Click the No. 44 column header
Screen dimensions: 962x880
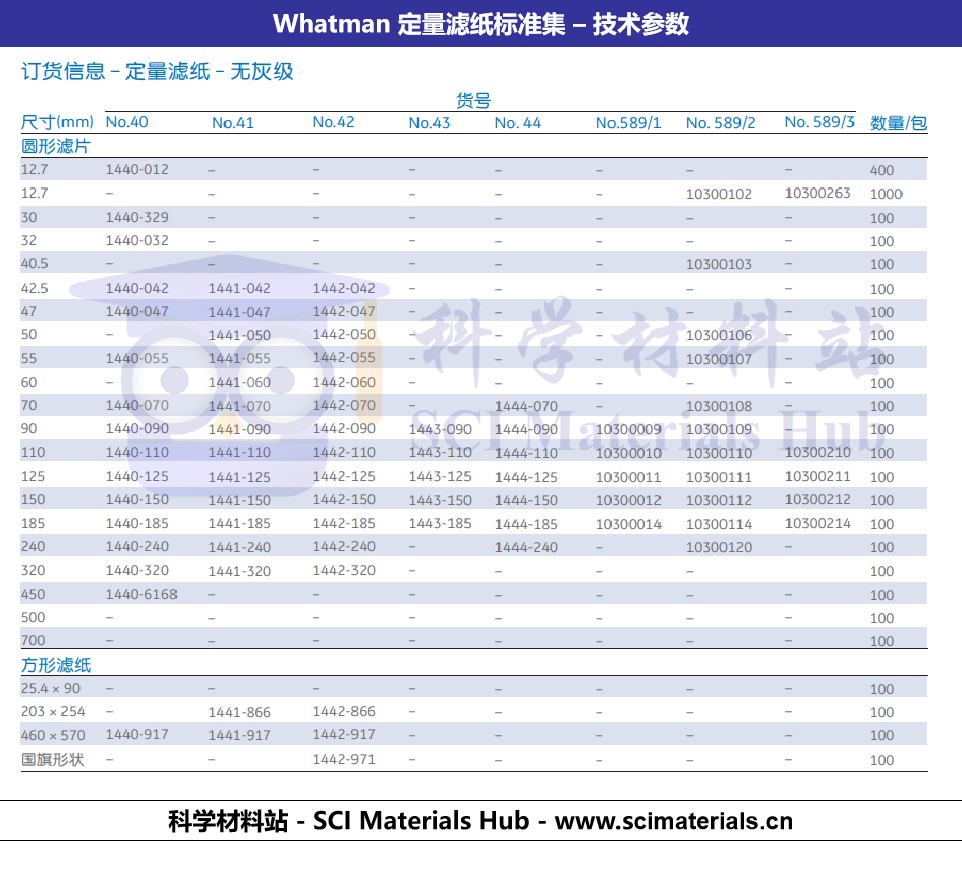point(518,123)
